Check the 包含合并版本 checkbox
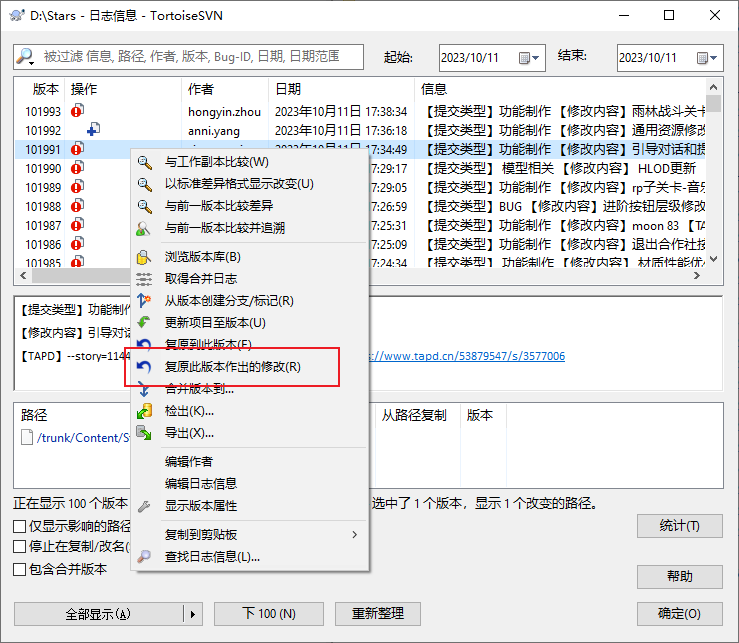Viewport: 739px width, 643px height. 20,569
